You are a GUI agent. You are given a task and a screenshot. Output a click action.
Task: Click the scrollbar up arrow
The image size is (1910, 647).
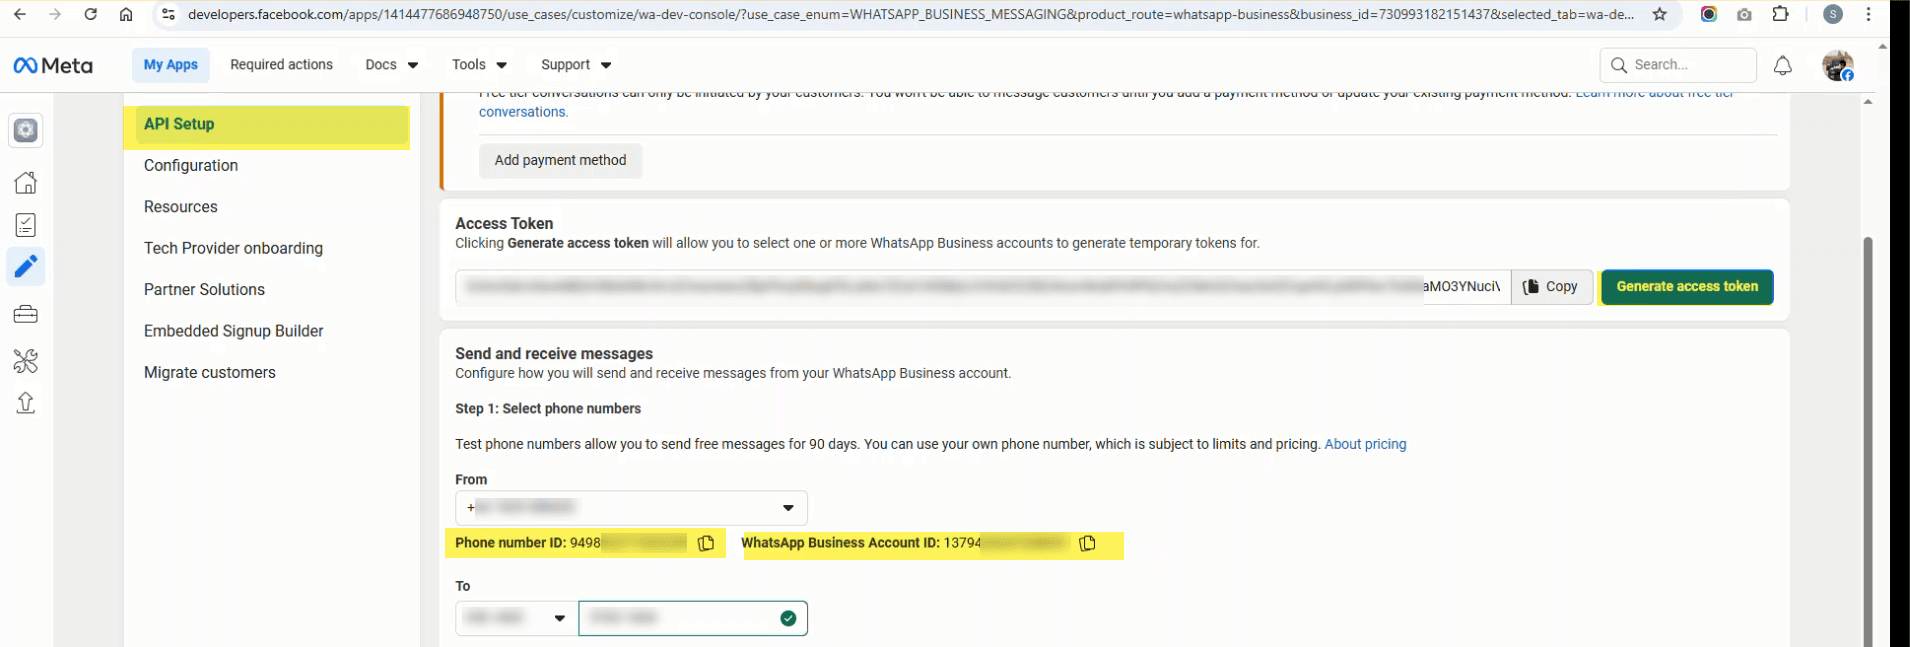coord(1868,102)
